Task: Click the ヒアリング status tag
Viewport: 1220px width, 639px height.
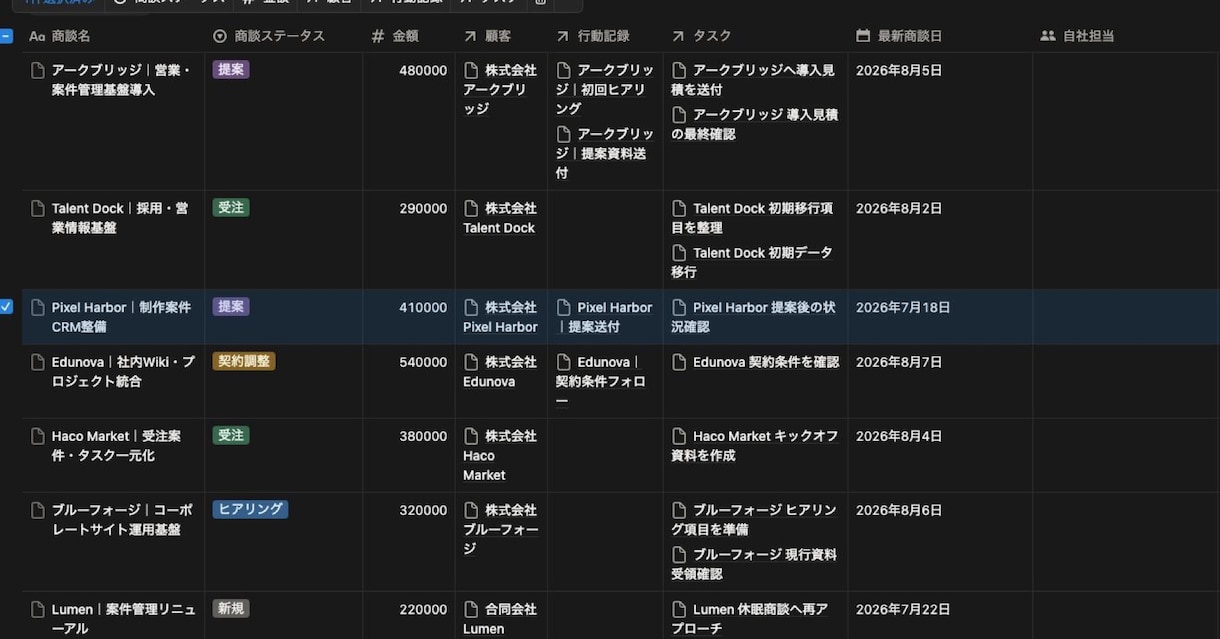Action: (x=250, y=510)
